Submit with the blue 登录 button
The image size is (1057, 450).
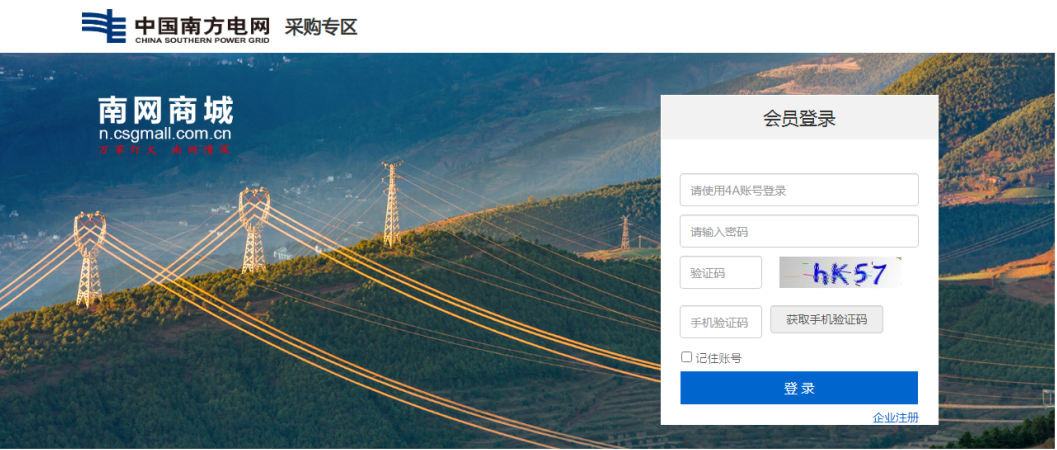[x=799, y=387]
